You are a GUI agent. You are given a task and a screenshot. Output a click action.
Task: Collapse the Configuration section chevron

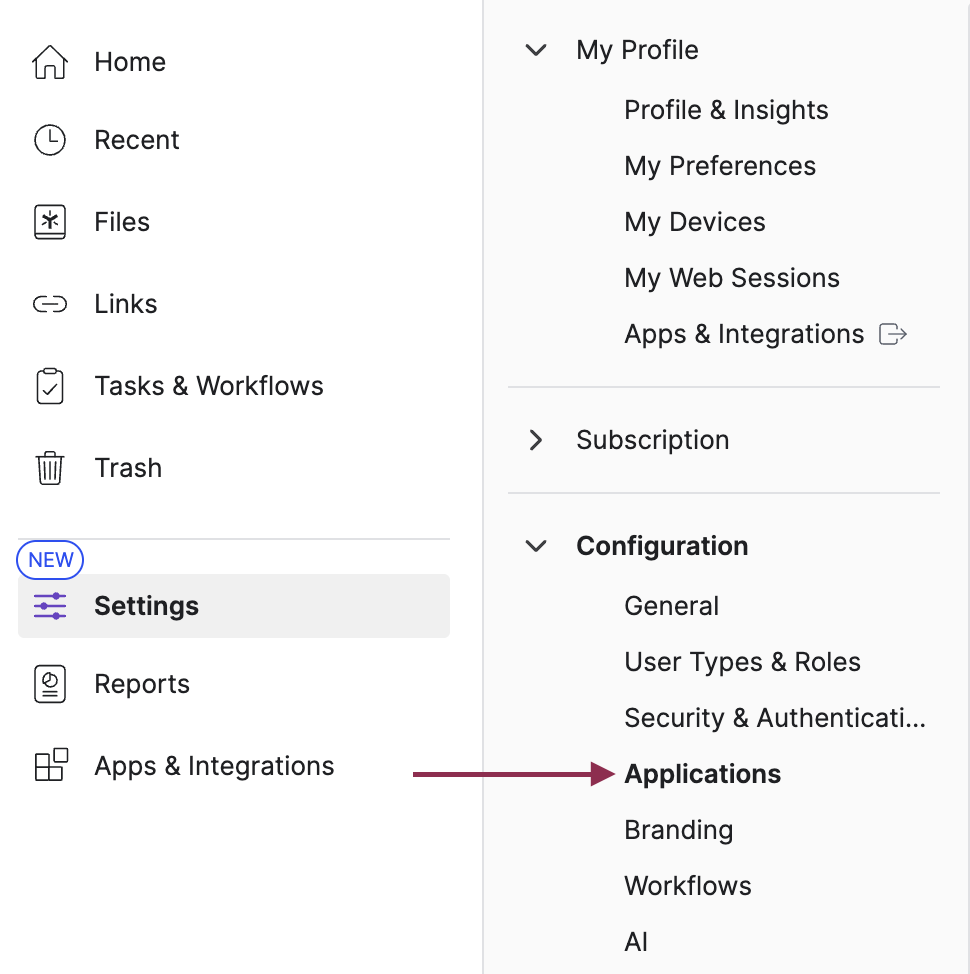point(537,546)
